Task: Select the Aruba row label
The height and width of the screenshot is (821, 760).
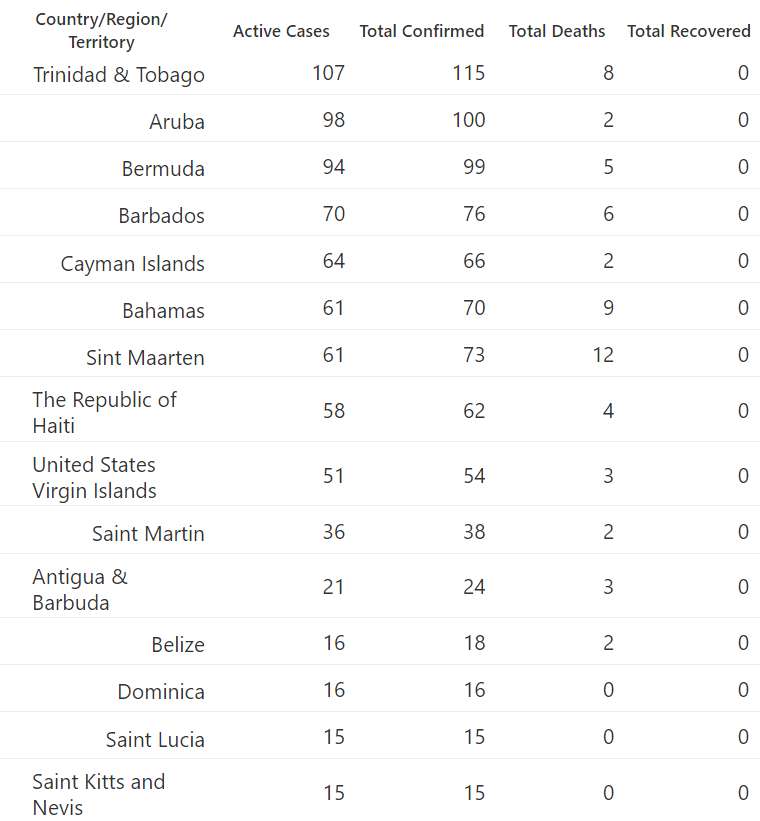Action: [177, 121]
